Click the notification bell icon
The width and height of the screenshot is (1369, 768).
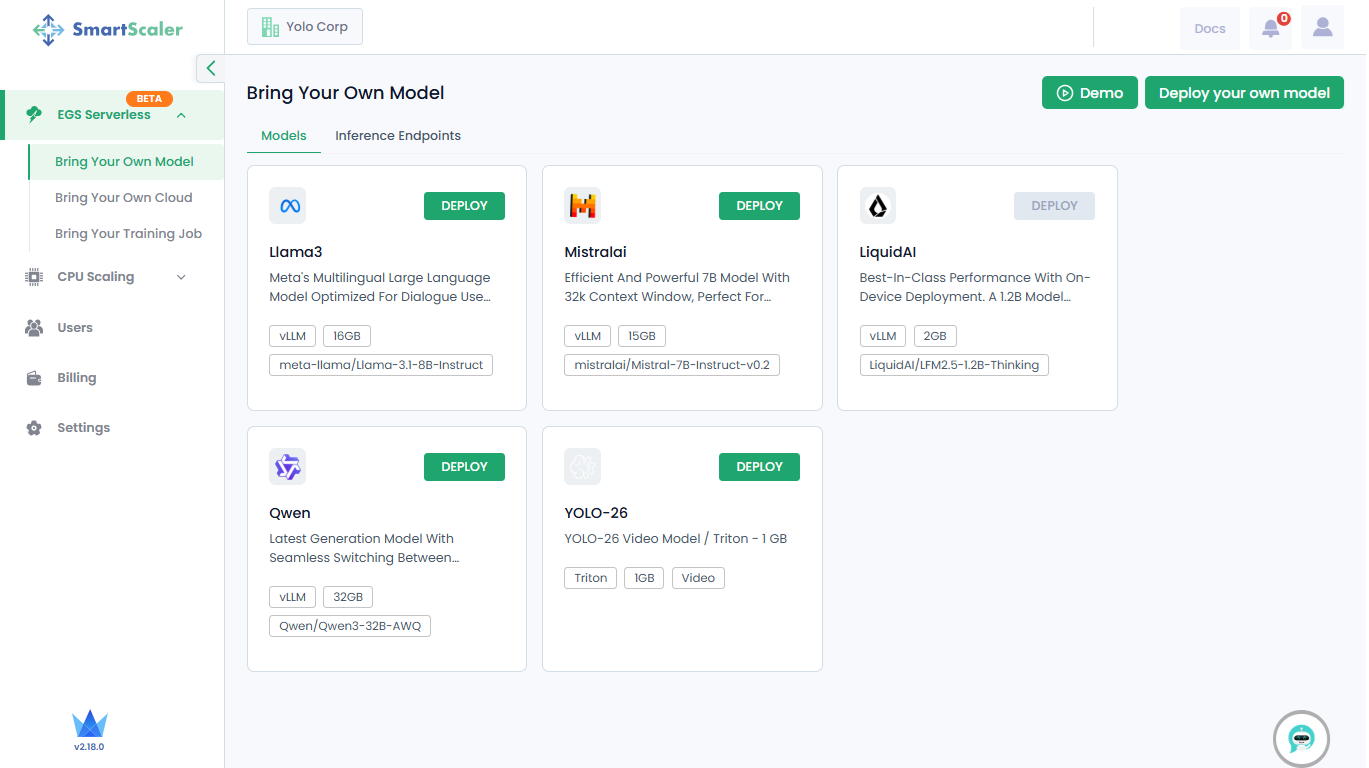pyautogui.click(x=1270, y=28)
